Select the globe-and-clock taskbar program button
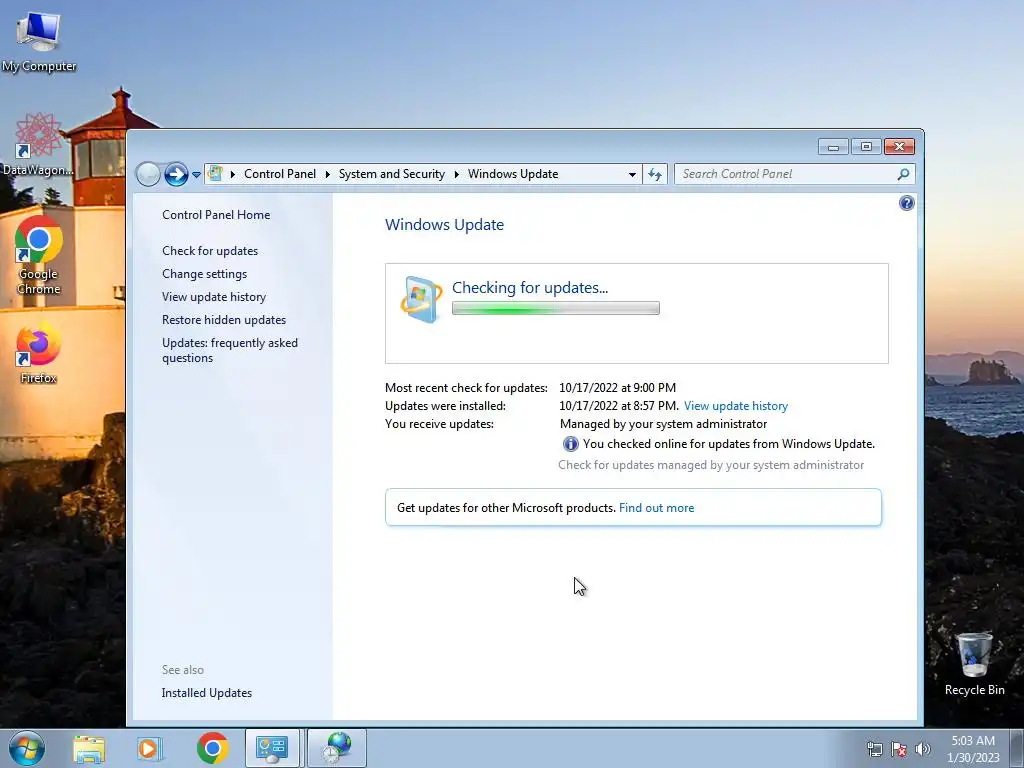The image size is (1024, 768). pyautogui.click(x=337, y=748)
